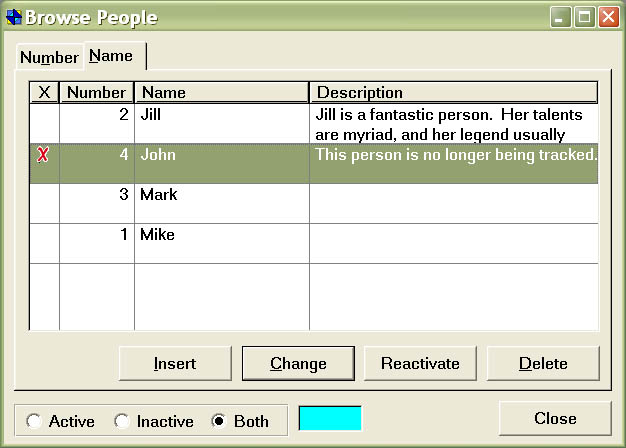Click the cyan color box
The image size is (626, 448).
(330, 419)
